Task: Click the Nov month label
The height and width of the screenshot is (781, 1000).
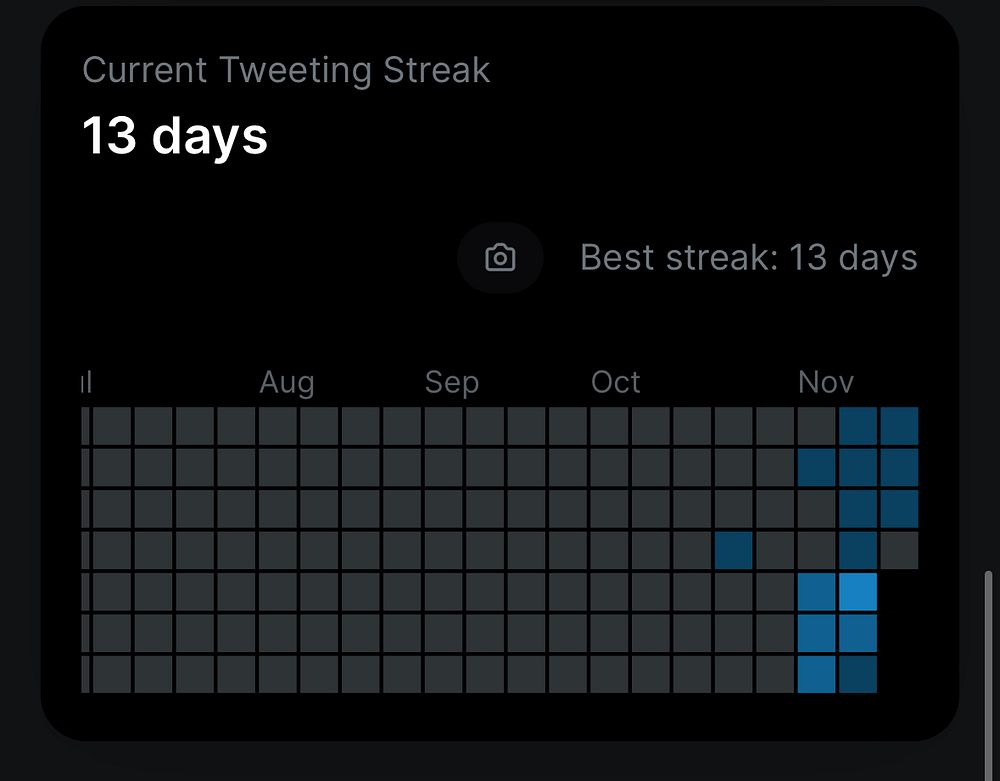Action: click(826, 382)
